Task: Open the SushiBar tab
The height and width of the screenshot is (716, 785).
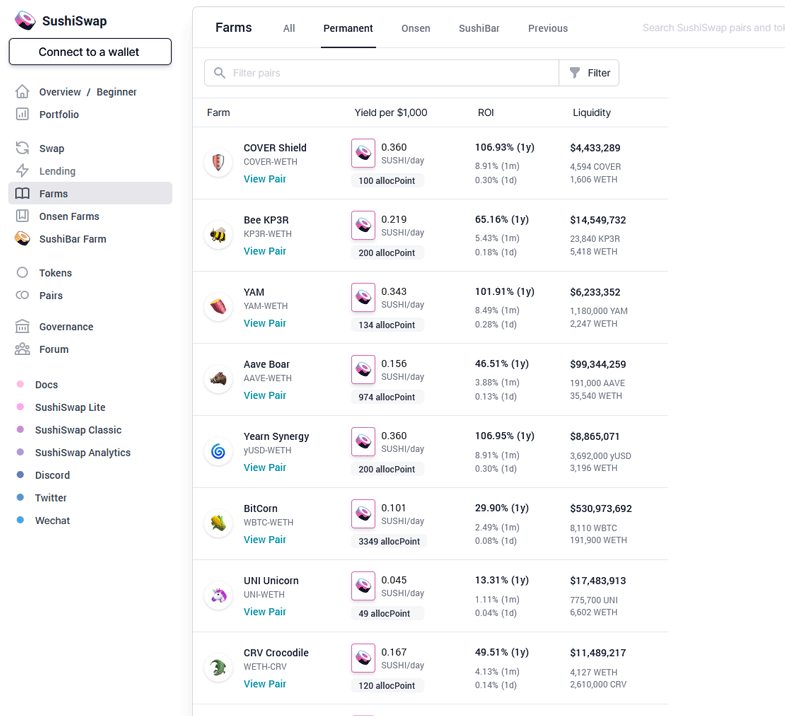Action: pos(479,29)
